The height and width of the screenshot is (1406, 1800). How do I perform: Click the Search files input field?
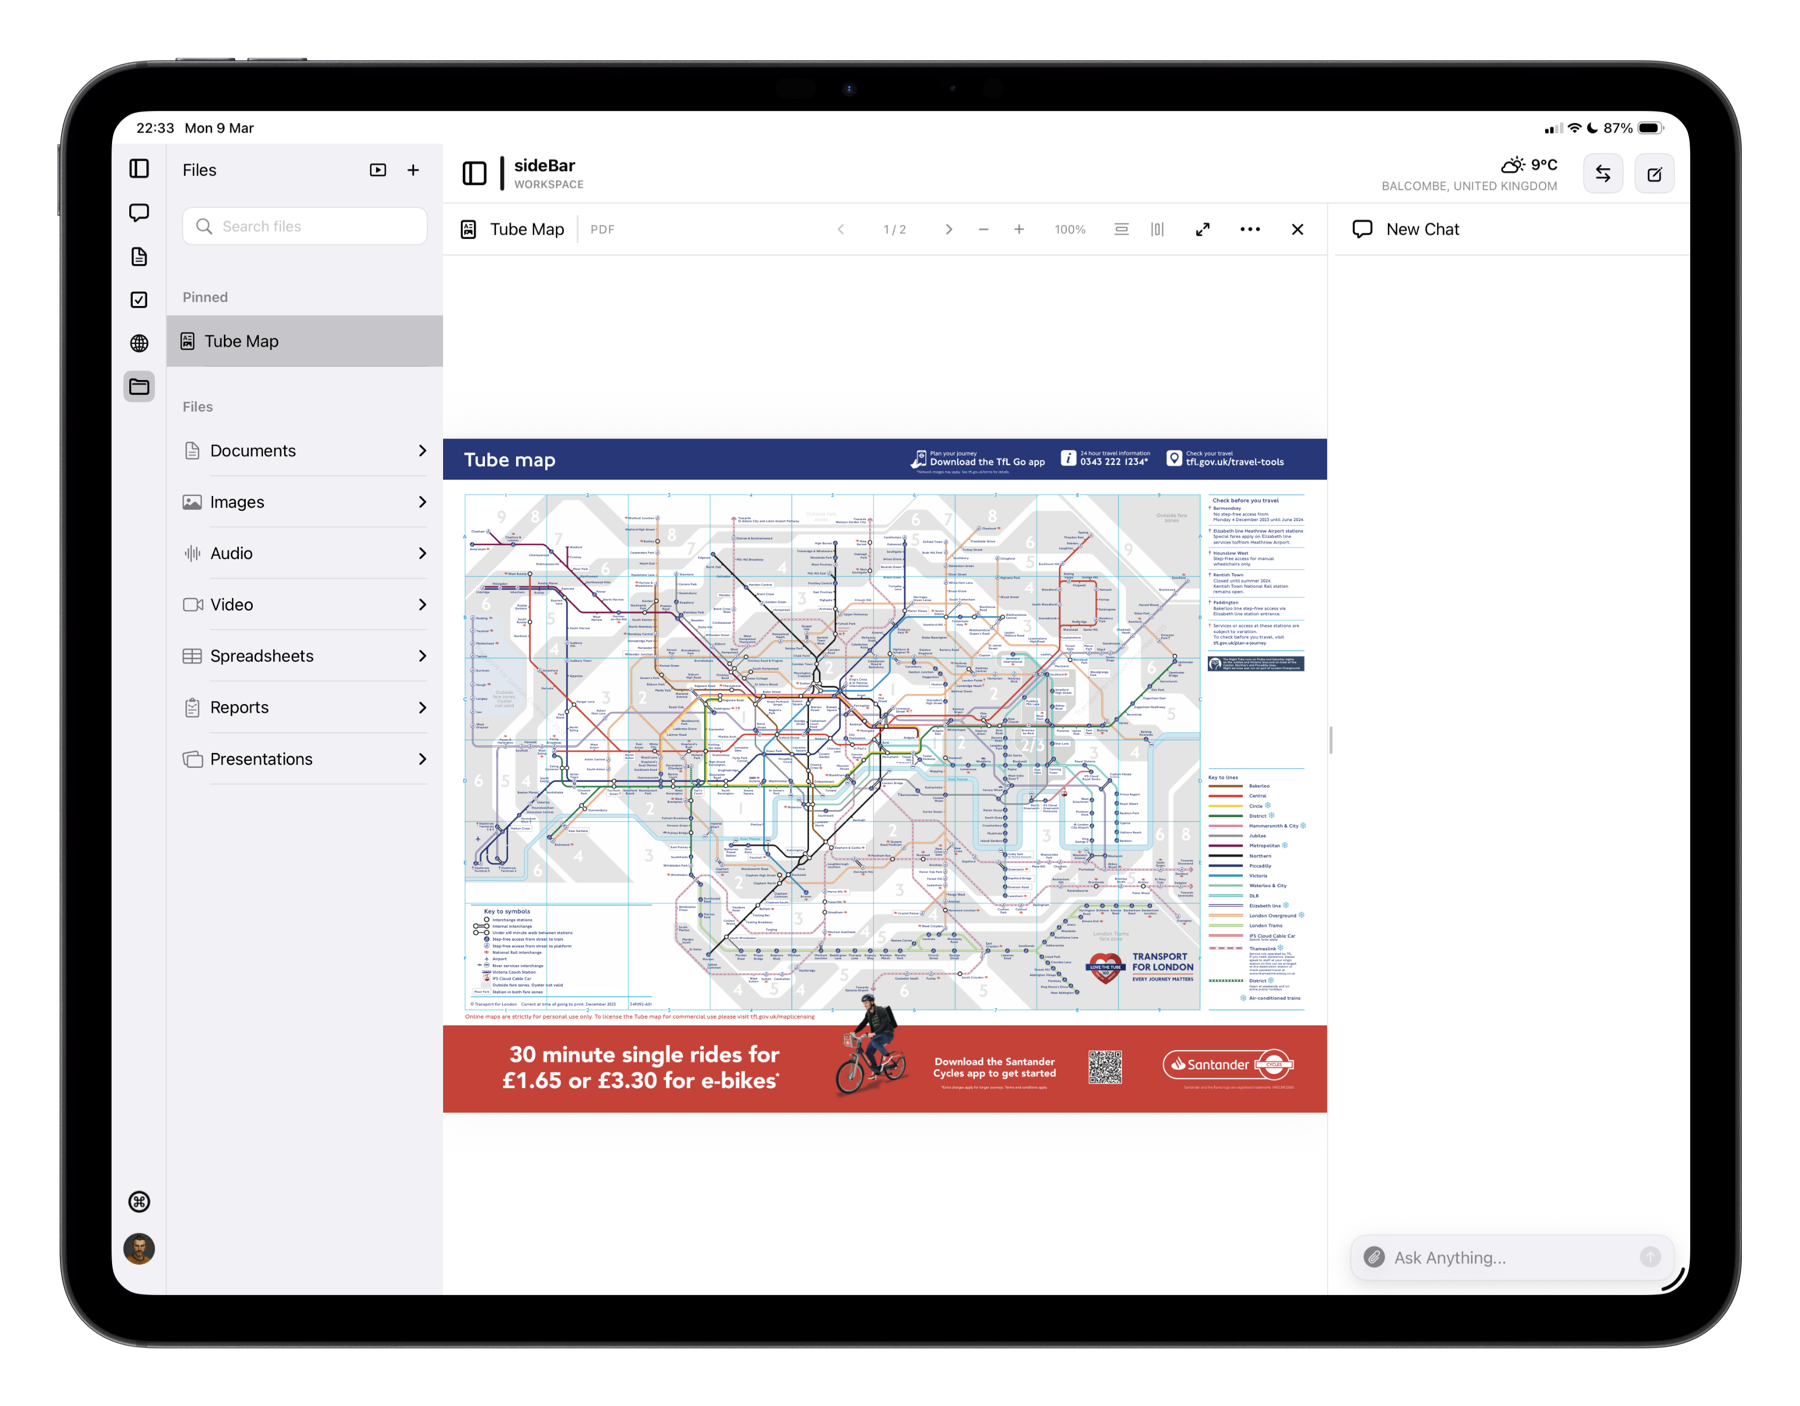pos(304,226)
